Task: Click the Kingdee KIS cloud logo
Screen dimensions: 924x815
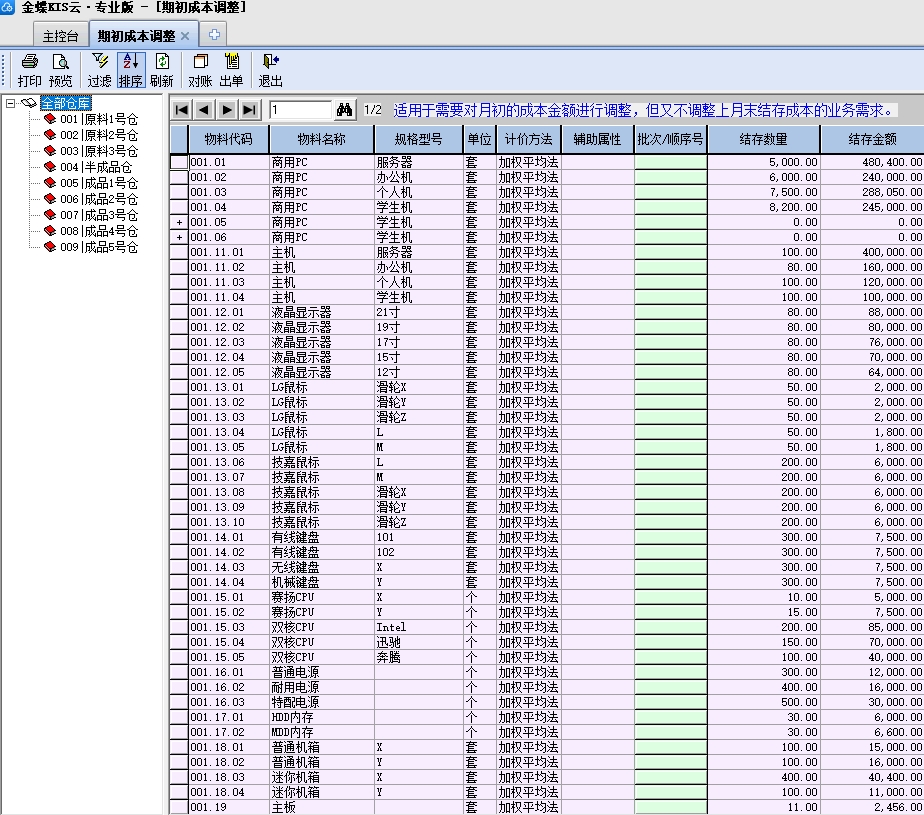Action: [x=7, y=7]
